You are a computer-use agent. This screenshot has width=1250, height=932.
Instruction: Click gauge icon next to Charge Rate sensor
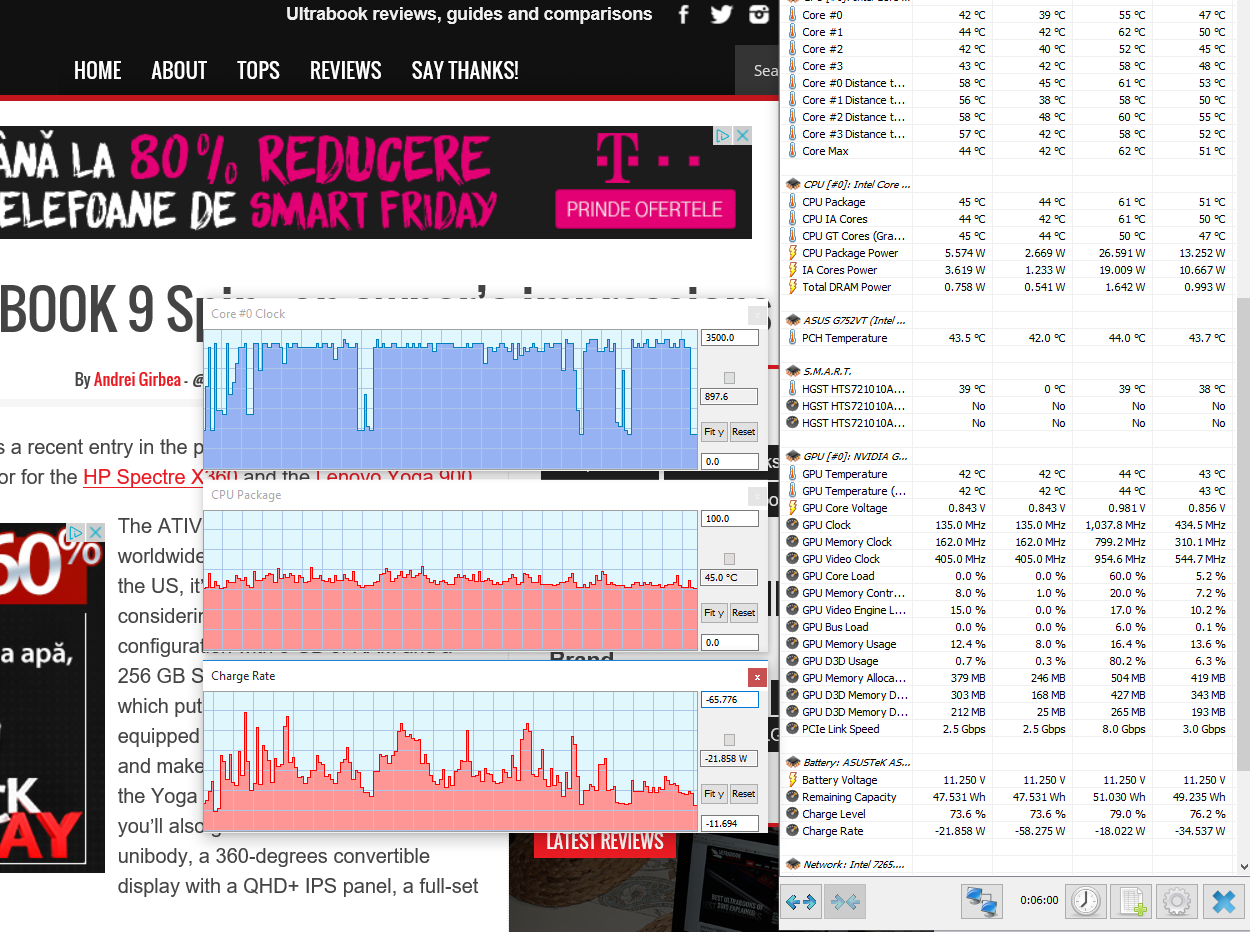pos(791,831)
